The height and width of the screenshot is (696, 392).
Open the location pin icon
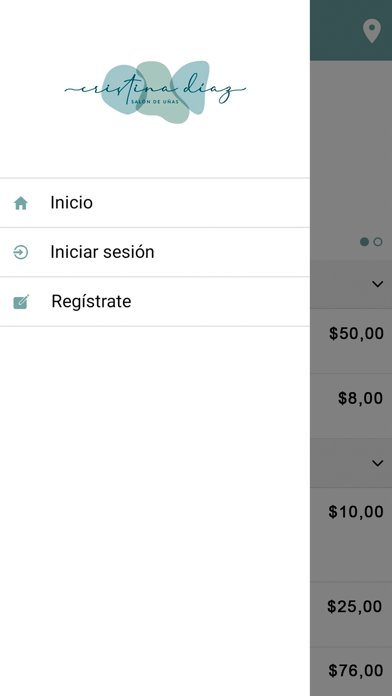[372, 31]
